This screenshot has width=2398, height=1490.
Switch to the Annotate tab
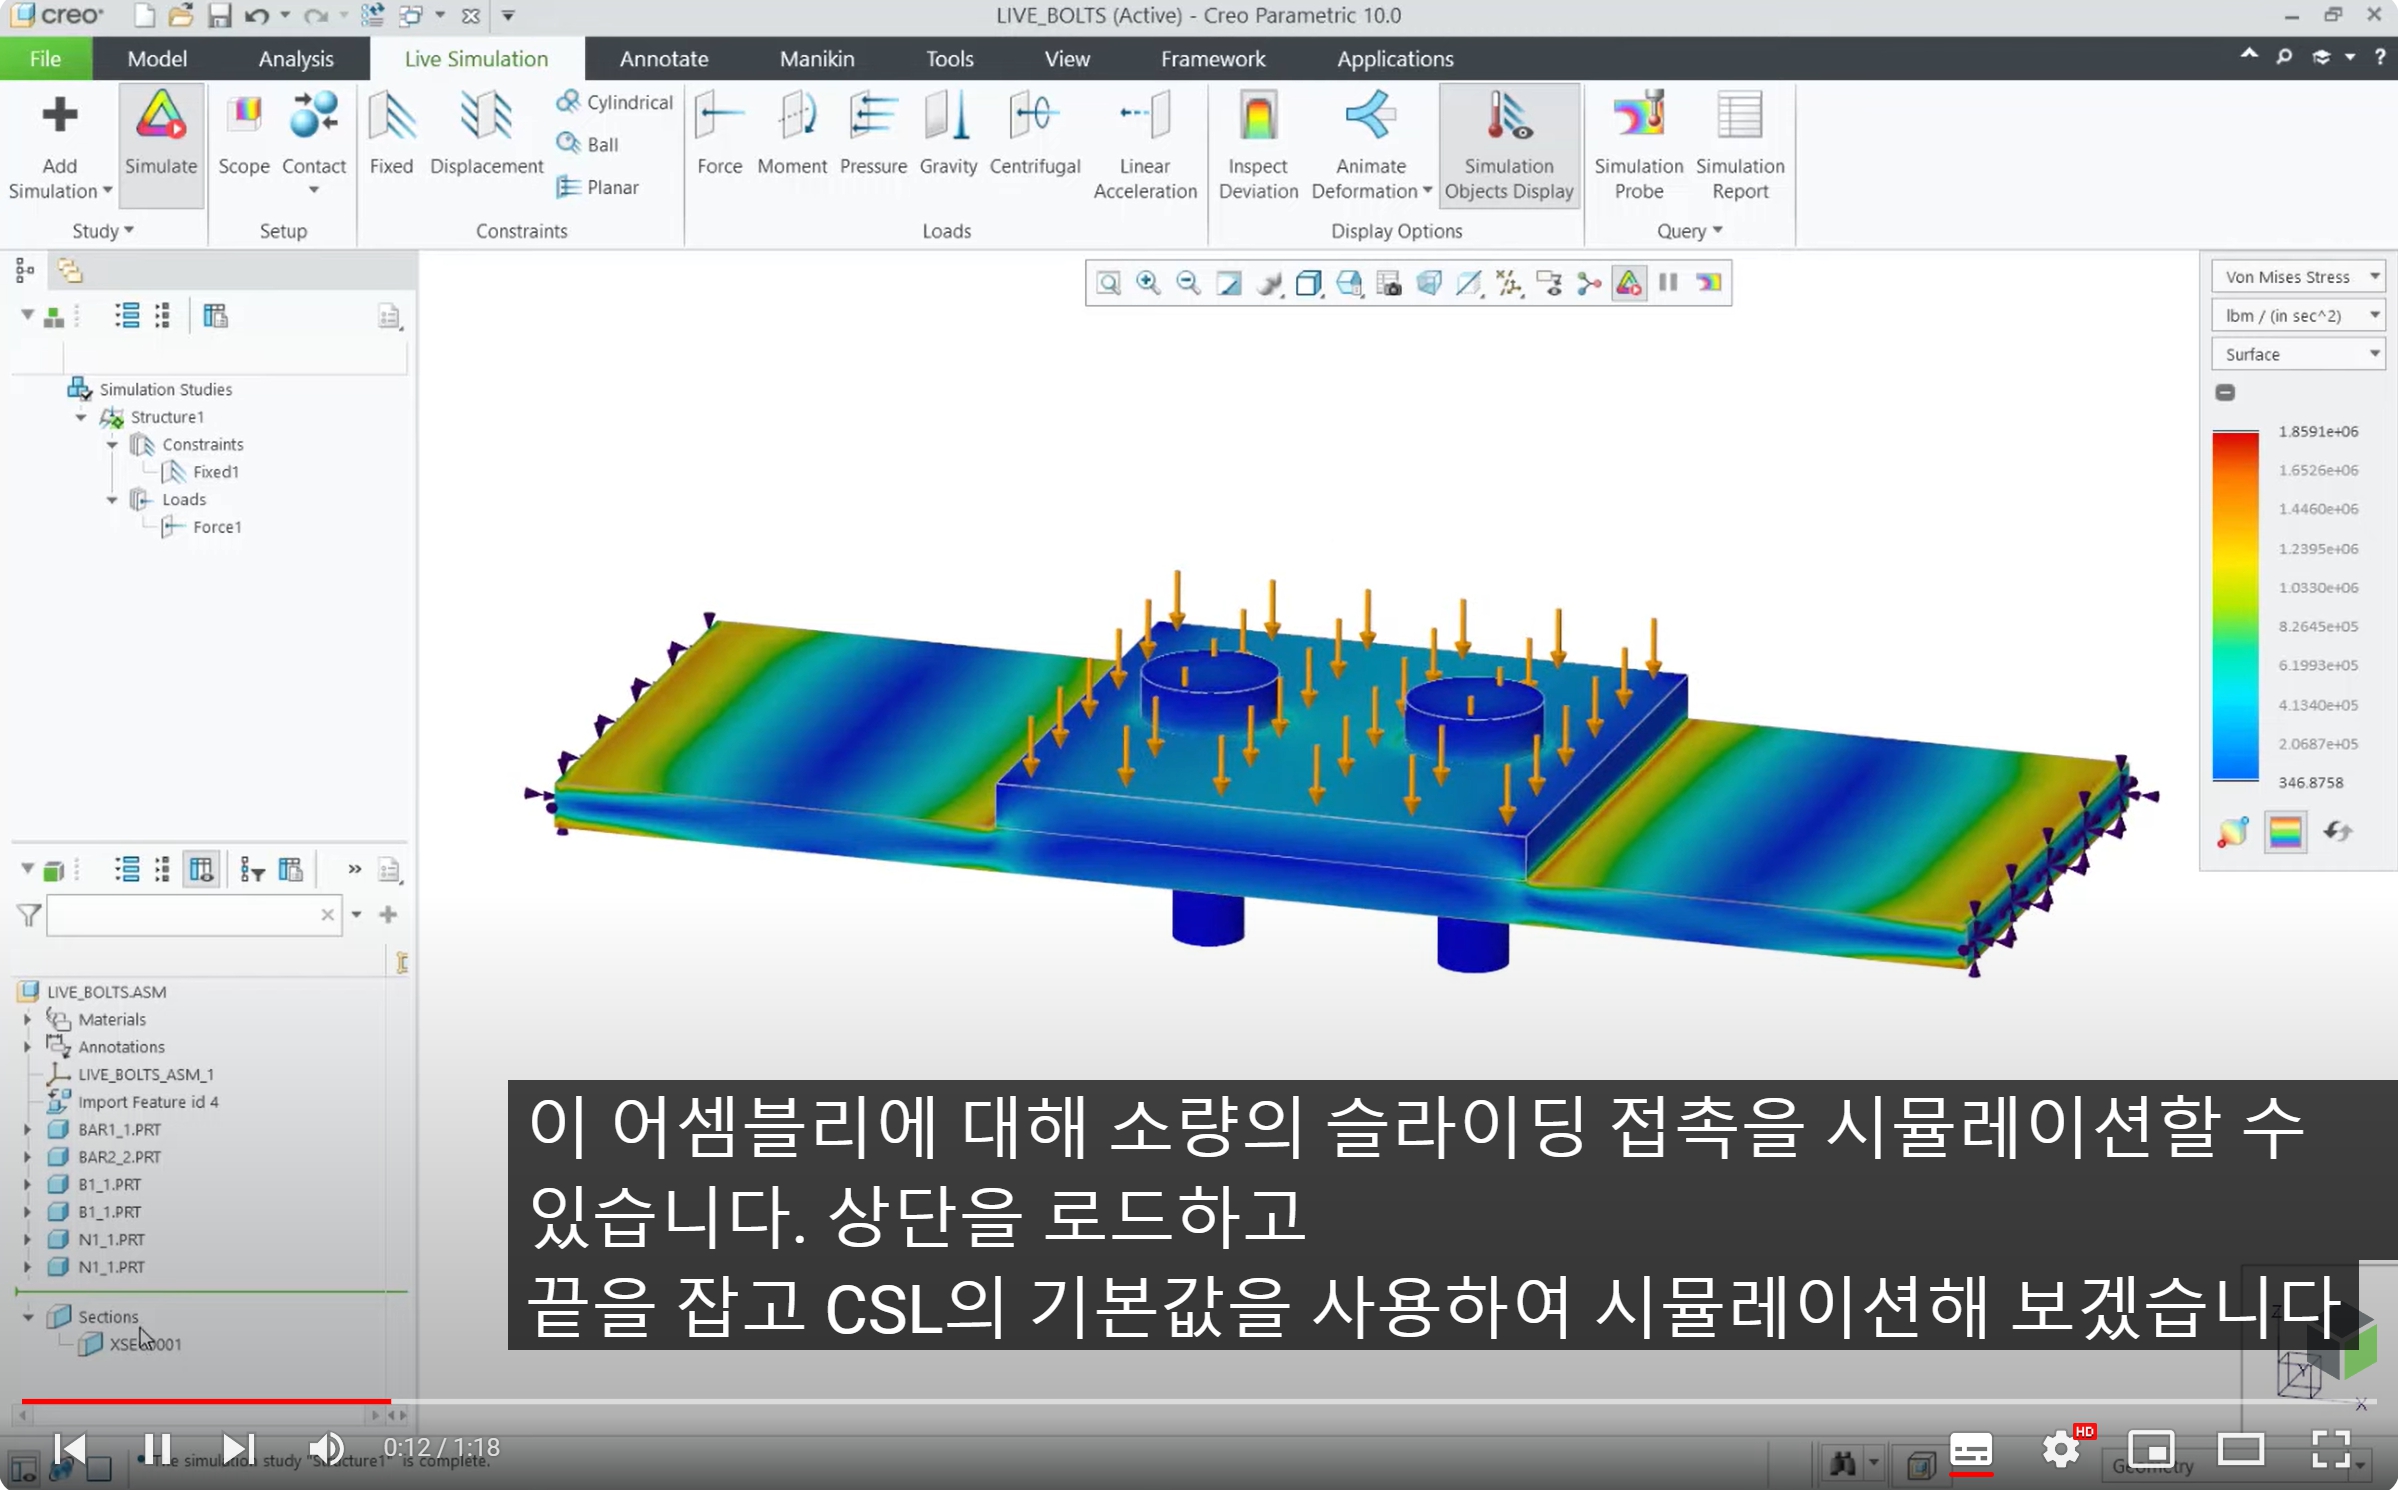coord(663,59)
